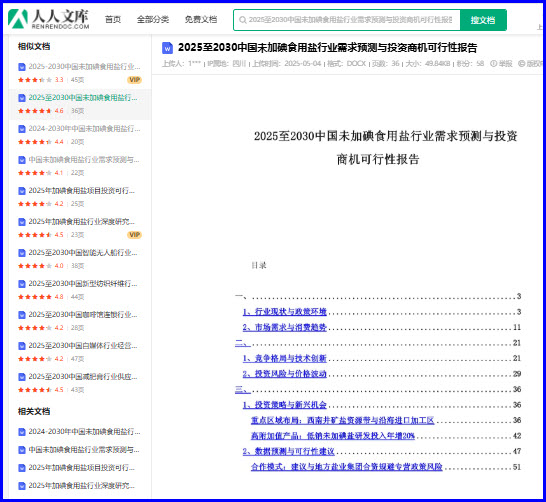Viewport: 546px width, 502px height.
Task: Open TOC link 1、竞争格局与技术创新
Action: click(x=284, y=358)
